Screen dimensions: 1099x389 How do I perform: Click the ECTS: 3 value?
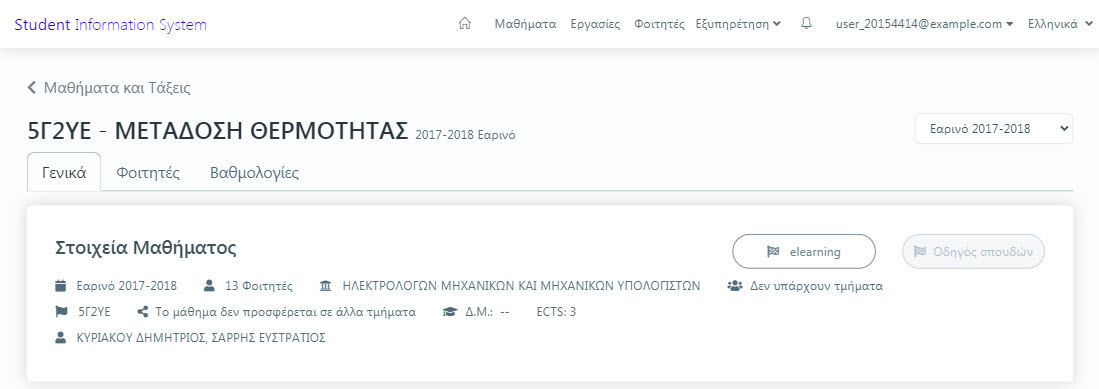coord(556,312)
